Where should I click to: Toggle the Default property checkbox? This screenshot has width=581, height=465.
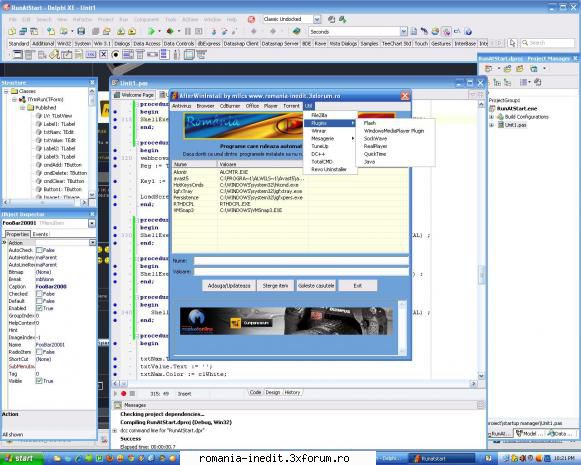(39, 301)
